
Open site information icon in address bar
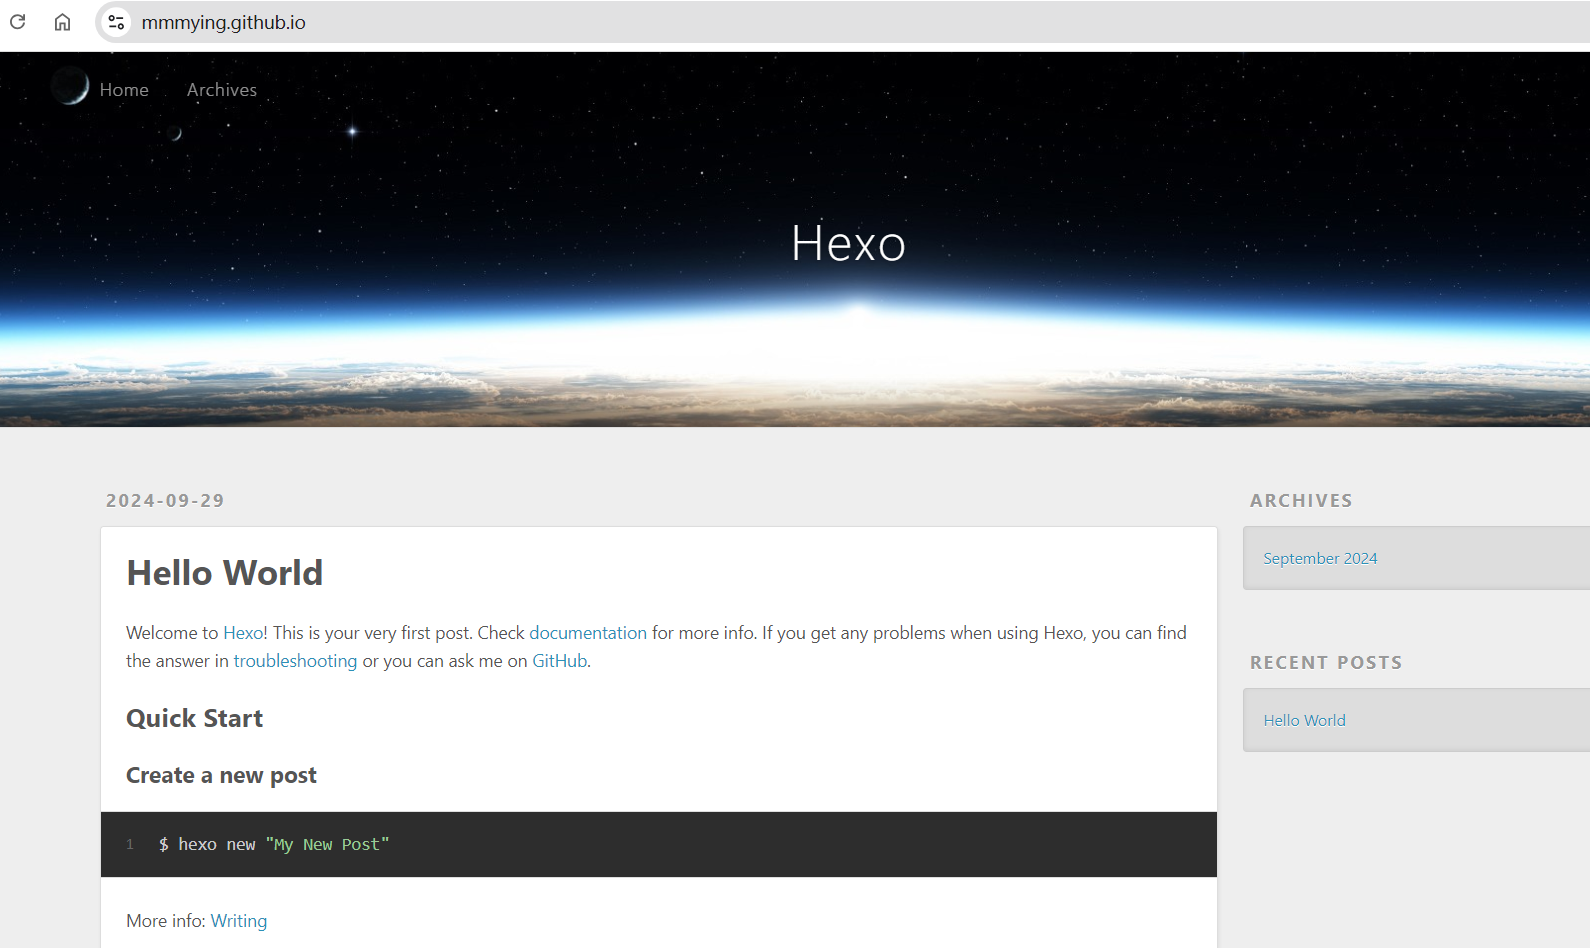click(116, 22)
